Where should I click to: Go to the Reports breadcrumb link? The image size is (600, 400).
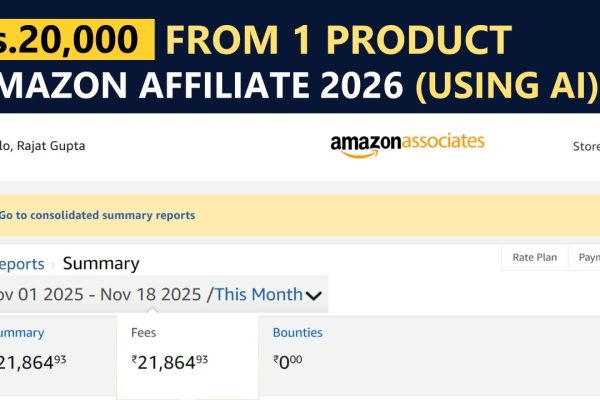22,264
